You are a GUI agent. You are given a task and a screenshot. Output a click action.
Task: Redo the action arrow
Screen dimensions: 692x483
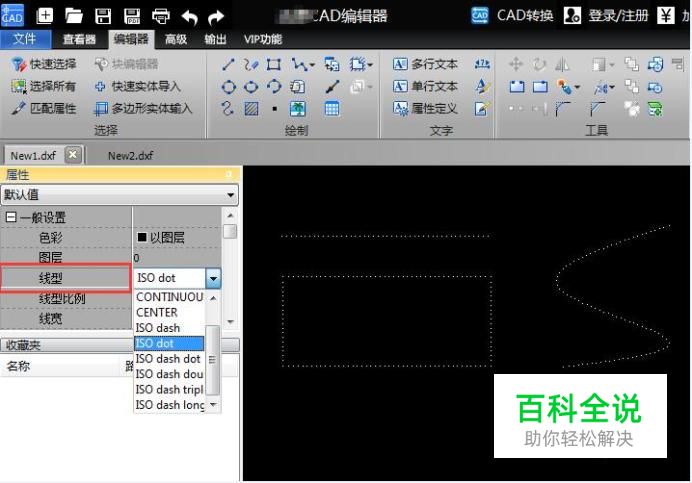point(216,17)
